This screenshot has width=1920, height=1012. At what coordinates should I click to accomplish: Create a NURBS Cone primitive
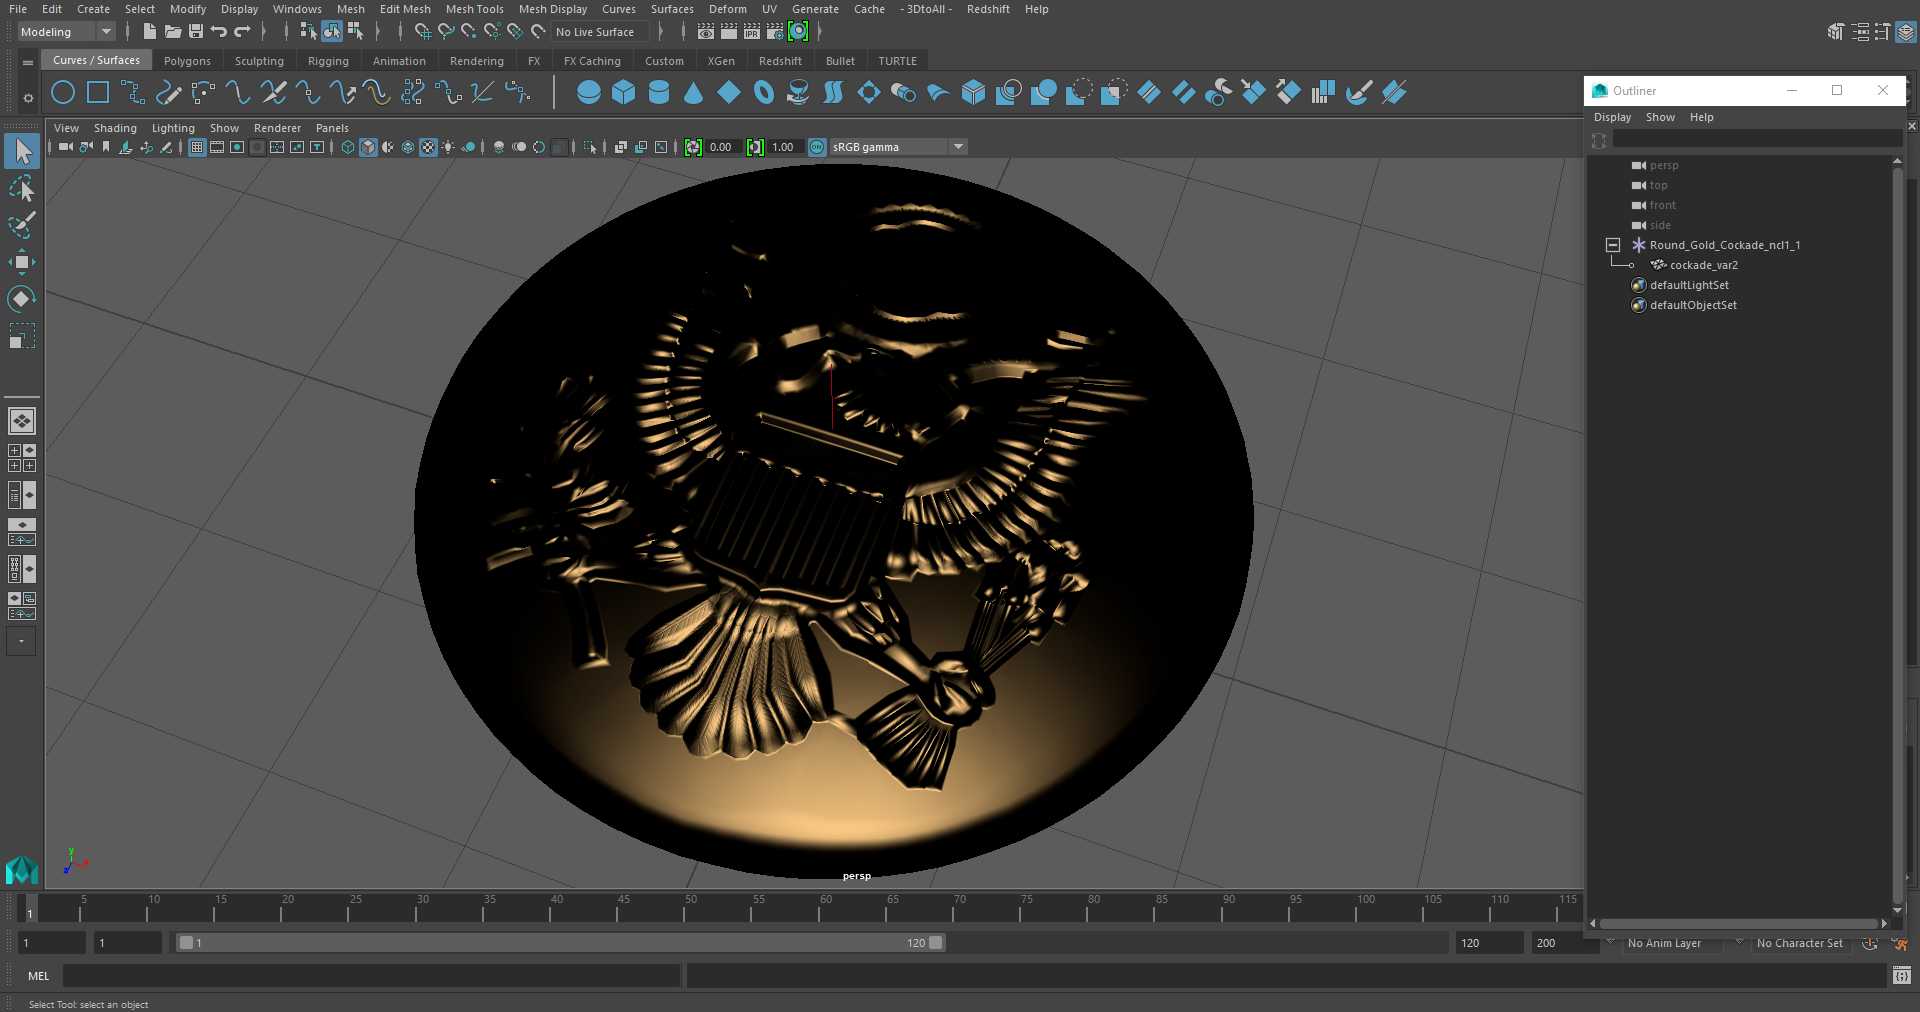pyautogui.click(x=694, y=93)
